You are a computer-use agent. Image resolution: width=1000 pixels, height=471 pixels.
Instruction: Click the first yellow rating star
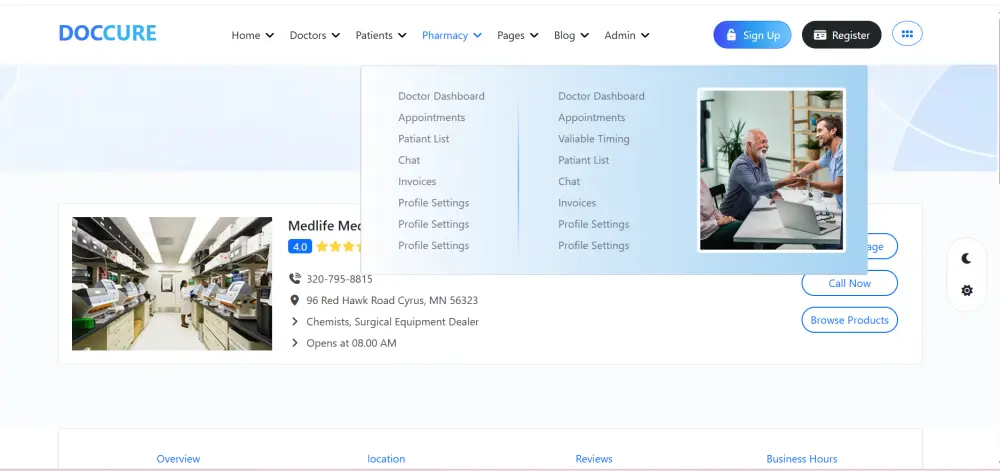[x=322, y=246]
